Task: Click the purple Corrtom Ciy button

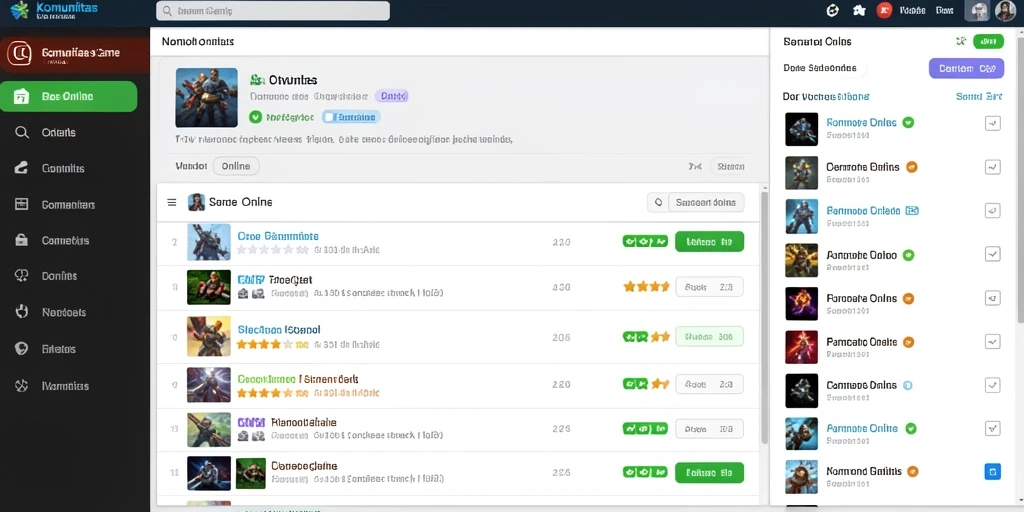Action: point(966,68)
